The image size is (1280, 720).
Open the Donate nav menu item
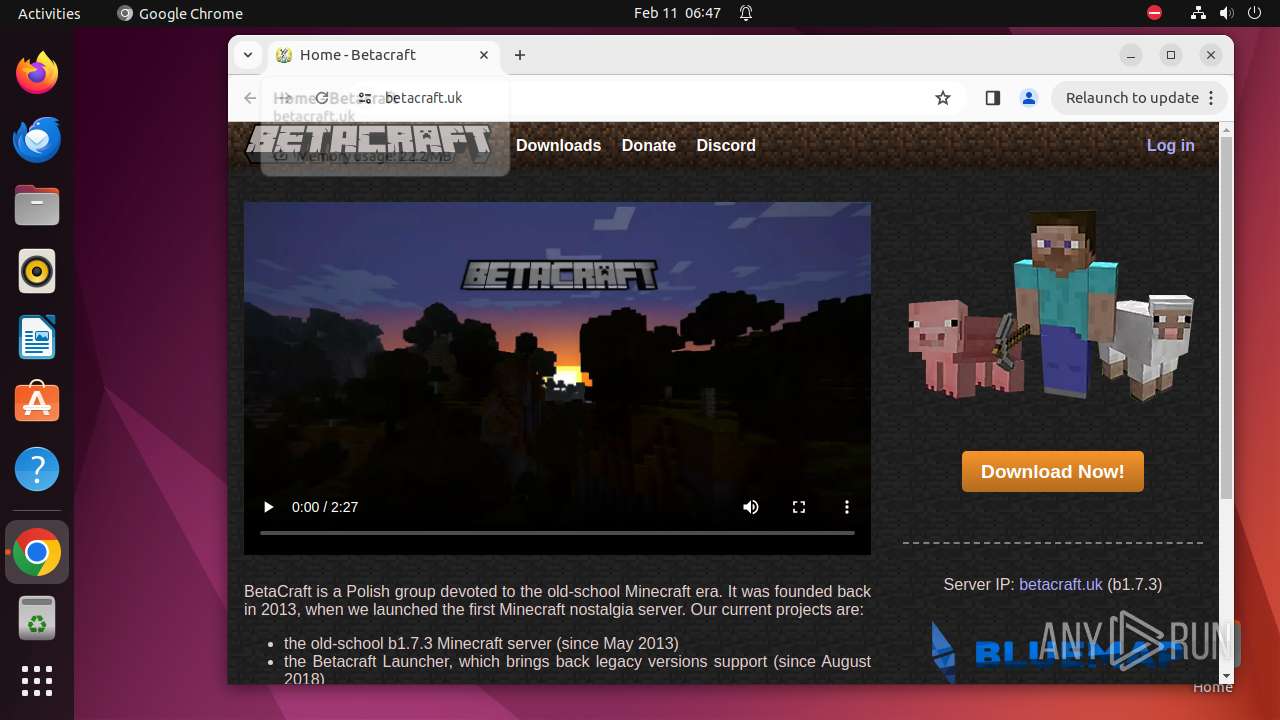point(649,145)
